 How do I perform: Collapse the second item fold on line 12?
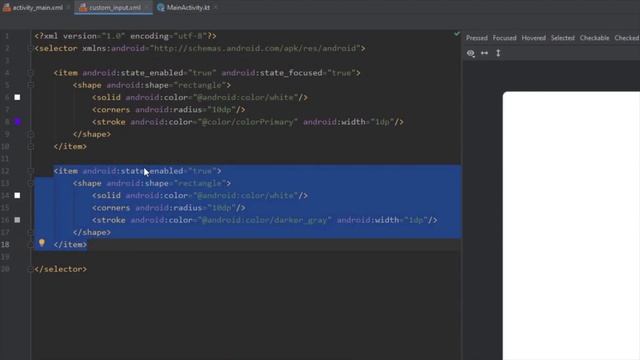(x=30, y=171)
